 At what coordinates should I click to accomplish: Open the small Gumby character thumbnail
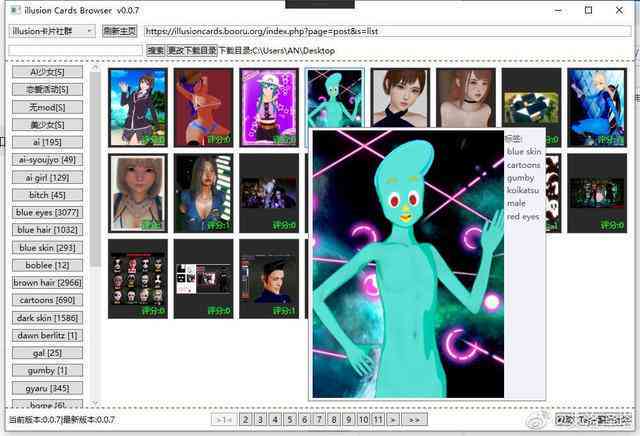[335, 98]
